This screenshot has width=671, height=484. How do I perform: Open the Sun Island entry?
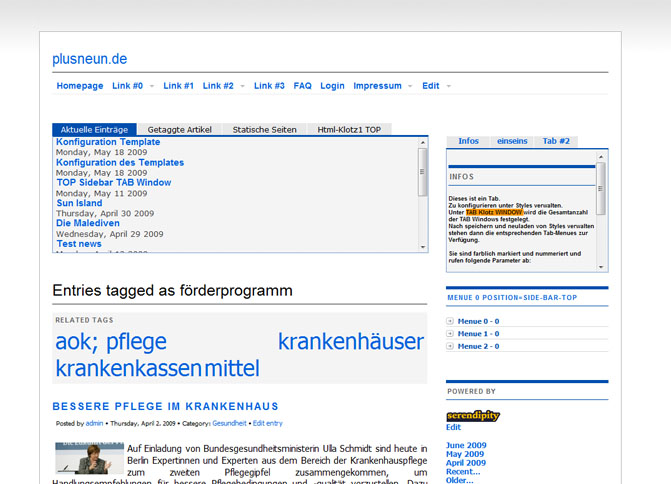click(x=79, y=203)
